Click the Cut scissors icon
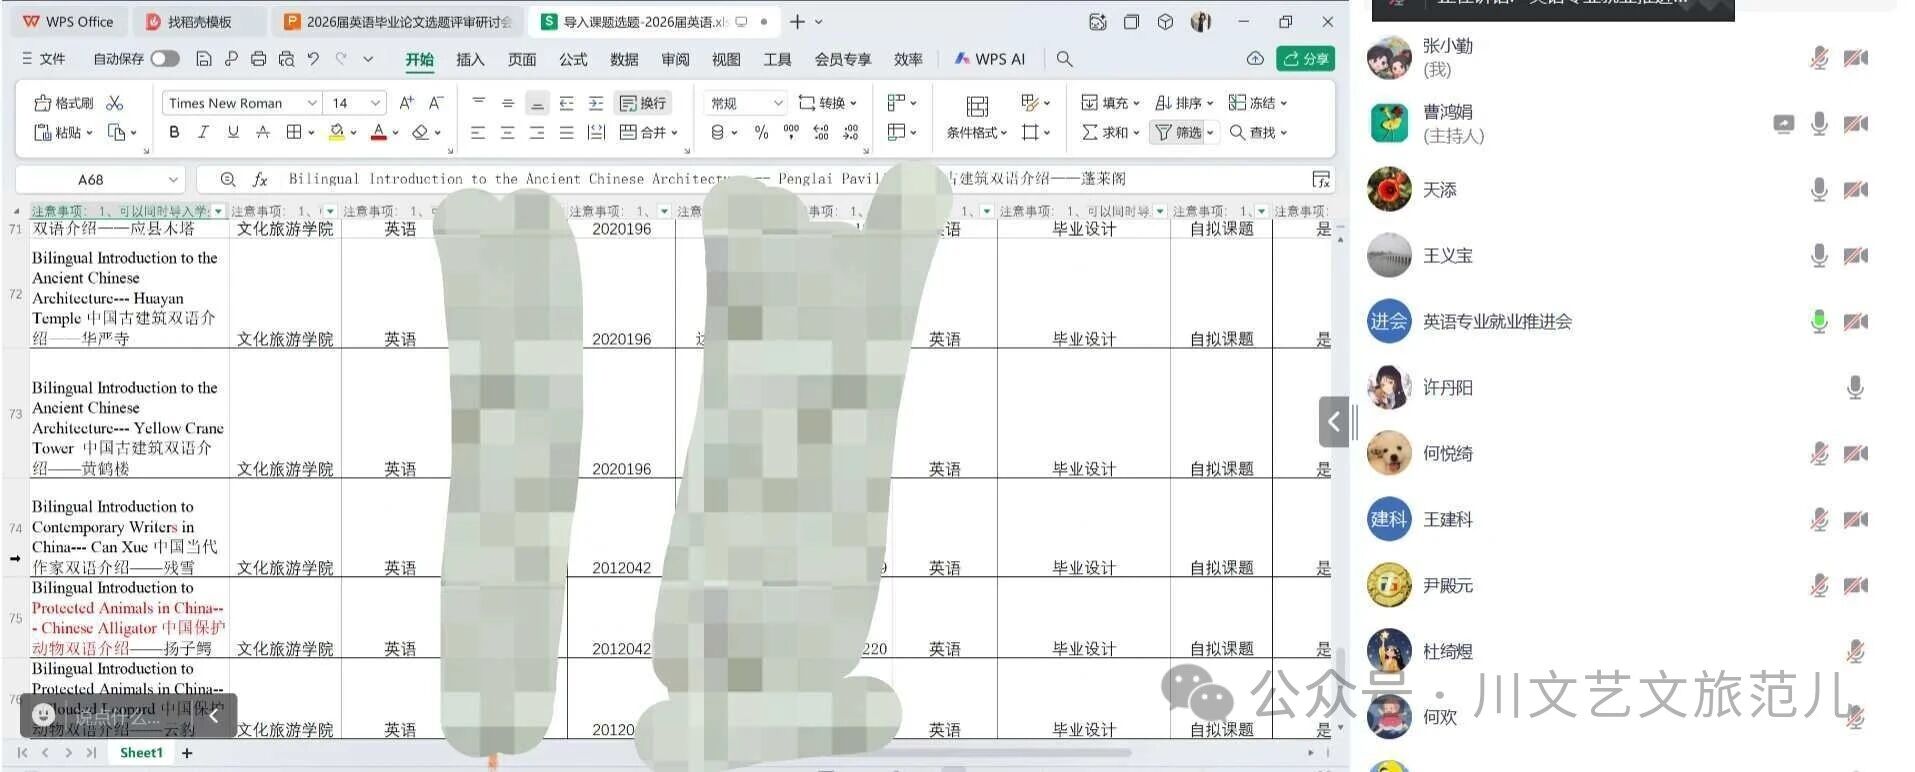The width and height of the screenshot is (1915, 772). (x=115, y=103)
